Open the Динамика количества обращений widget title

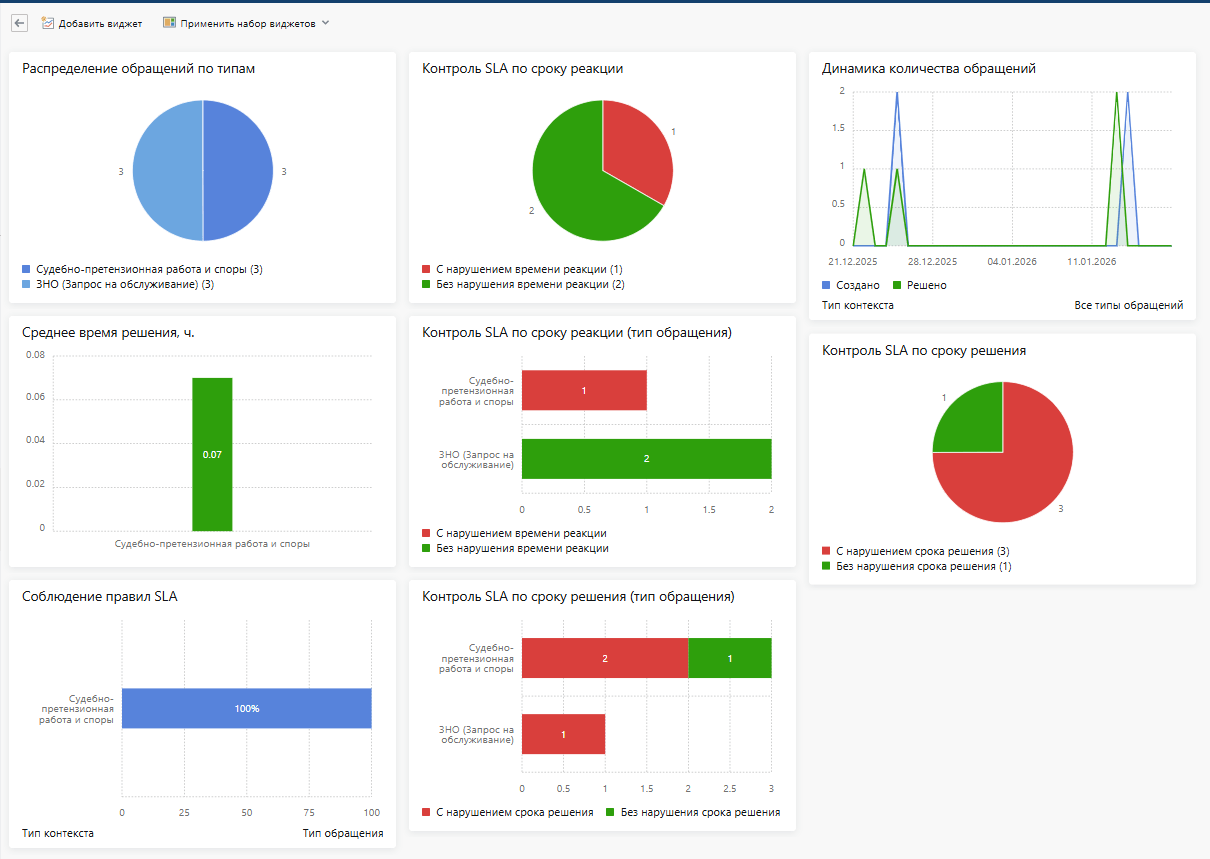(928, 69)
